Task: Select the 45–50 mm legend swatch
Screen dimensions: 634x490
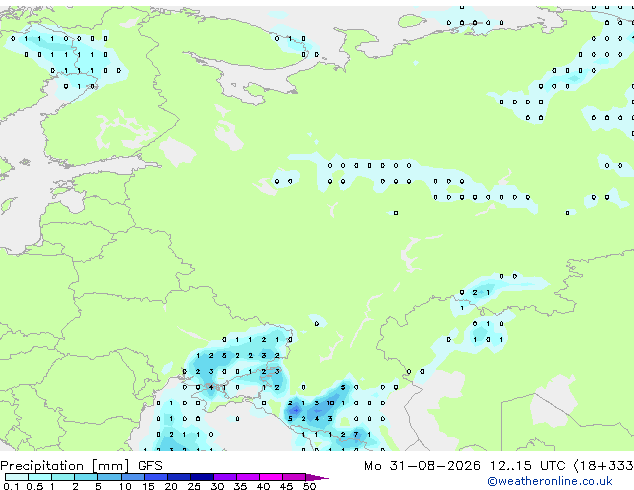Action: (x=294, y=477)
